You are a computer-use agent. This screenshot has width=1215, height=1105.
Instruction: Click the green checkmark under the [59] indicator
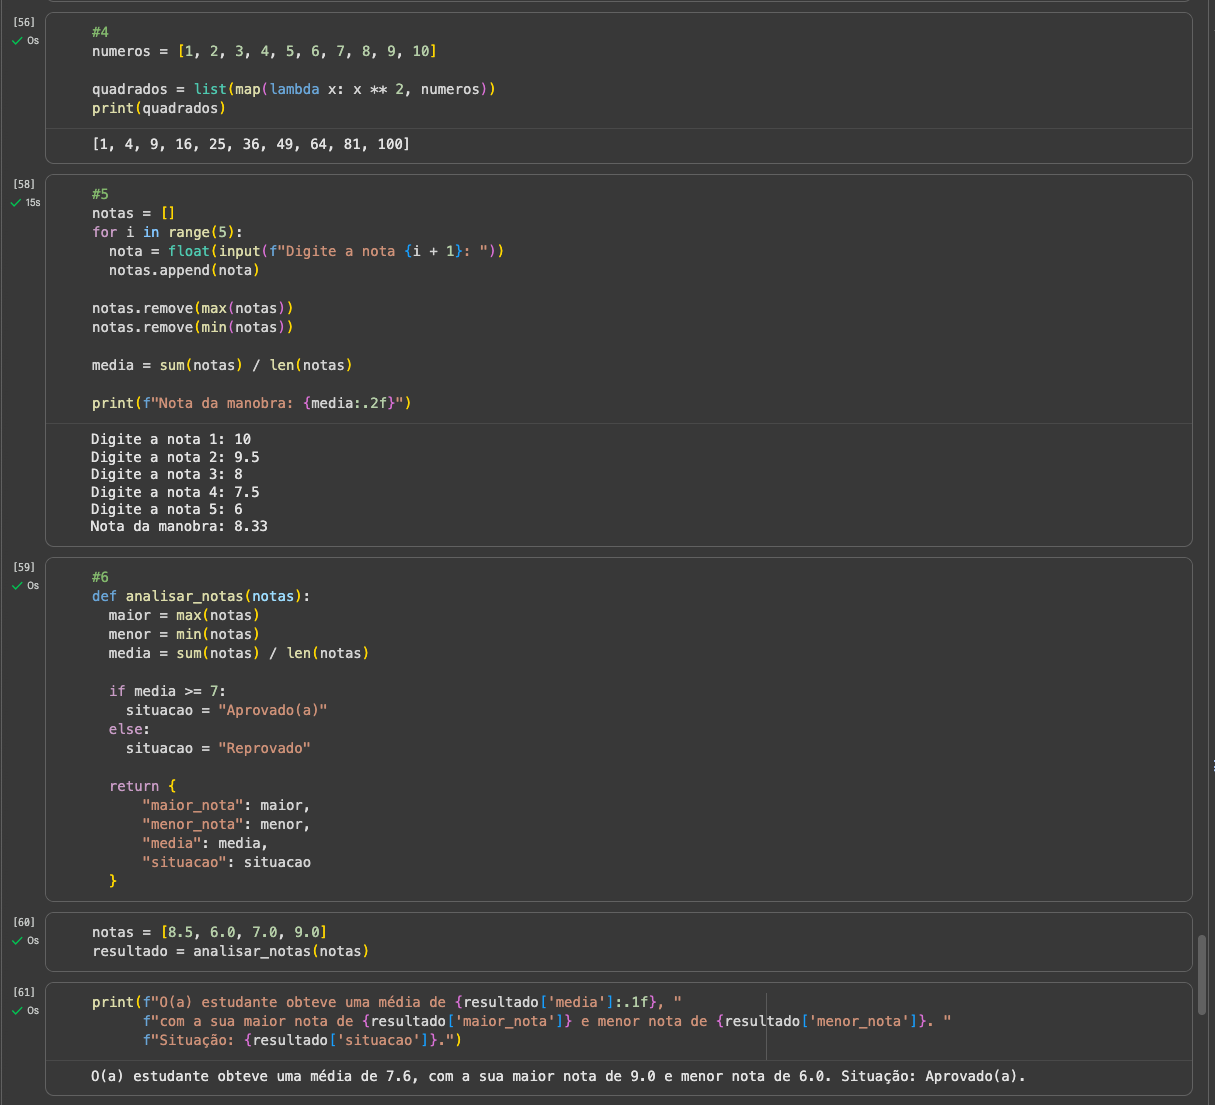(x=17, y=586)
